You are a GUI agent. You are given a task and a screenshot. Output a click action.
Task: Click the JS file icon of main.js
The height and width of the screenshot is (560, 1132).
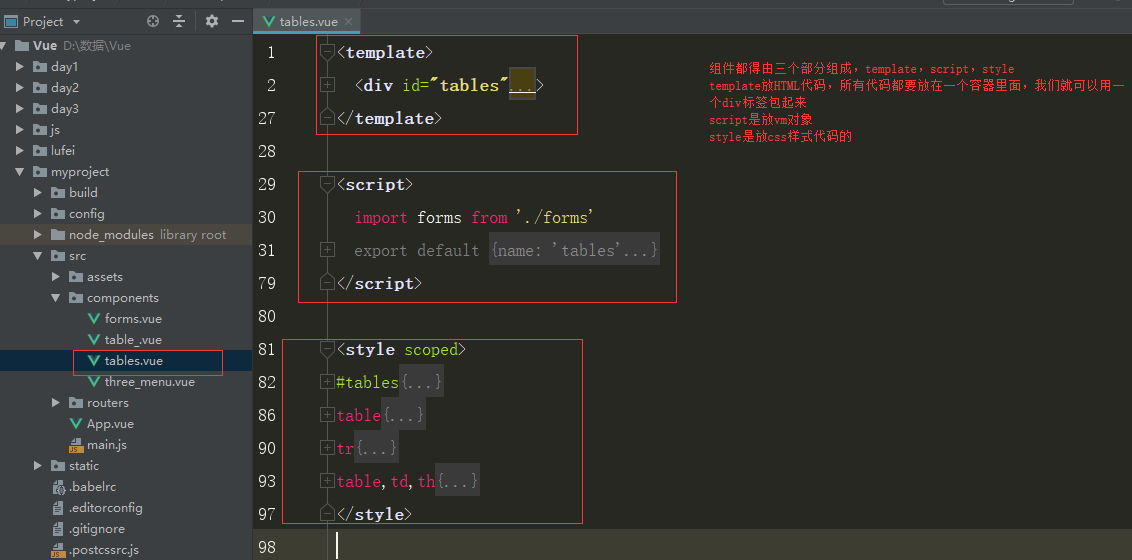(76, 445)
